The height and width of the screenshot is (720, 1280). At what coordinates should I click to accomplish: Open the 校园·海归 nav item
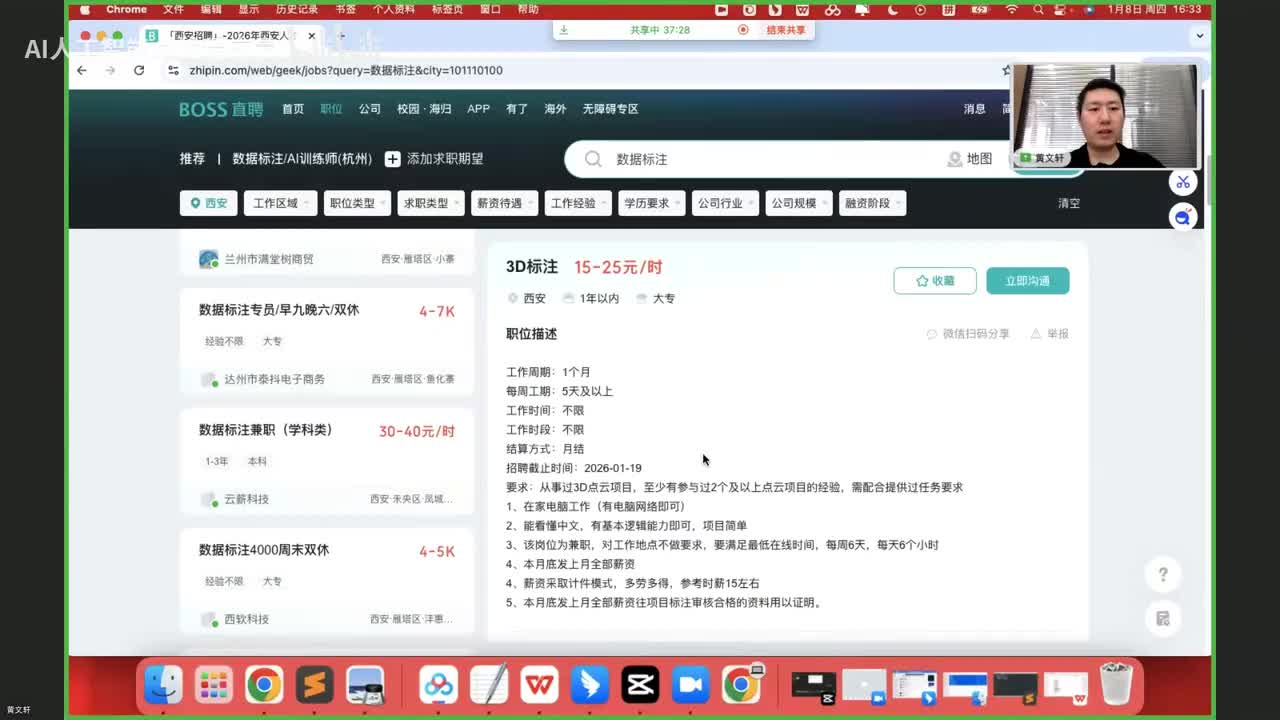tap(424, 109)
